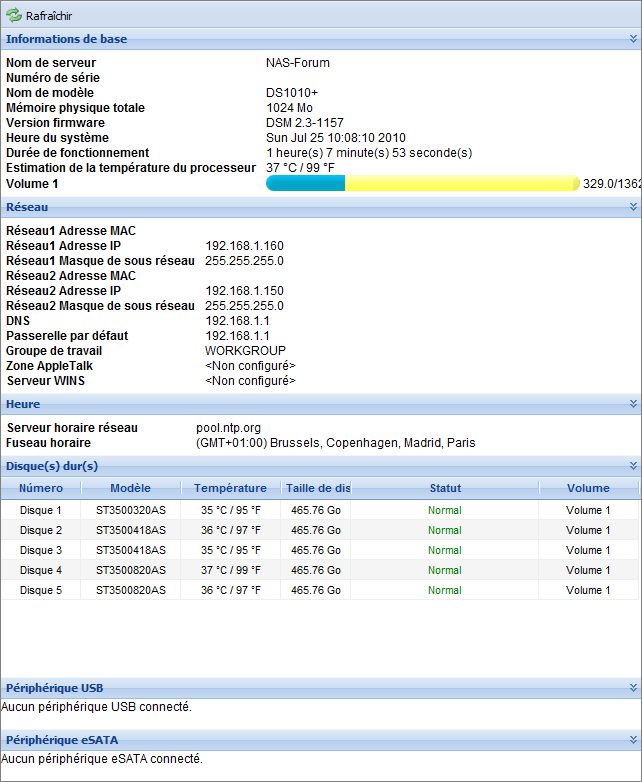The image size is (642, 782).
Task: Sort by the Modèle column header
Action: (x=131, y=488)
